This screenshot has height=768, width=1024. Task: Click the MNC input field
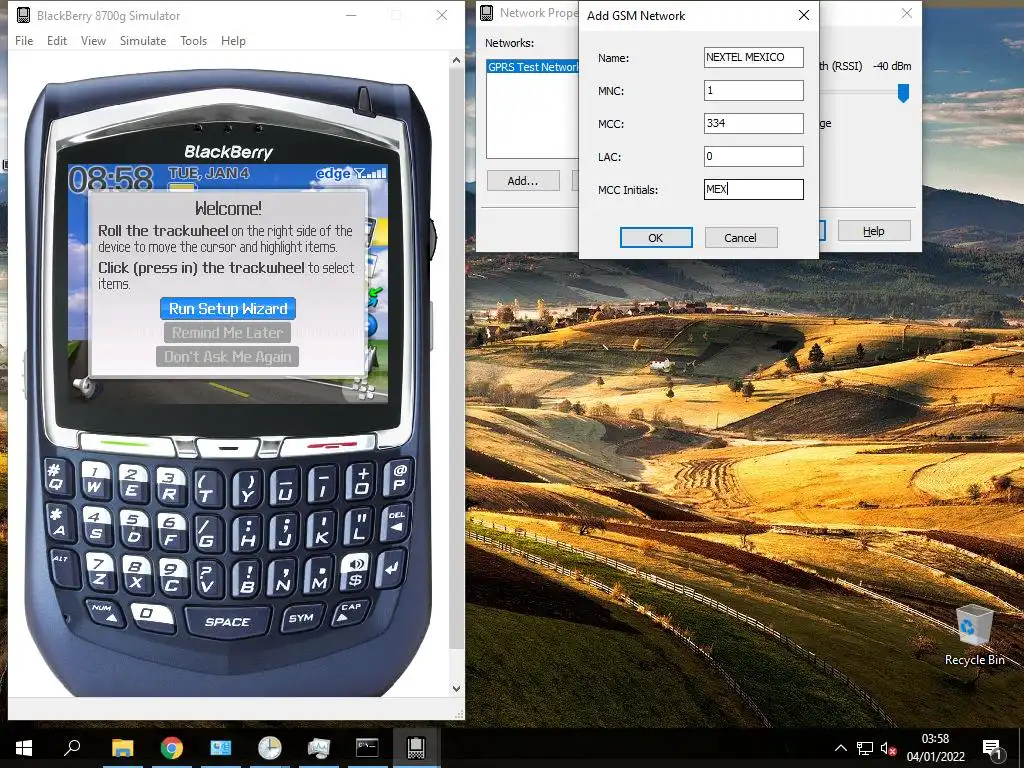754,90
